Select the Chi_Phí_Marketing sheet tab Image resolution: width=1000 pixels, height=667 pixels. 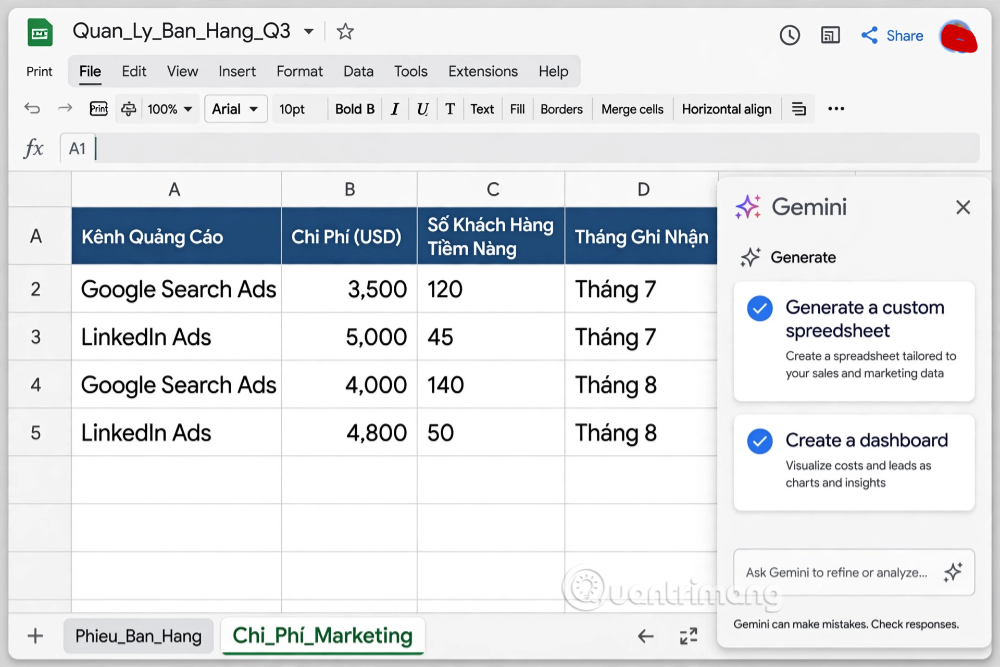323,636
